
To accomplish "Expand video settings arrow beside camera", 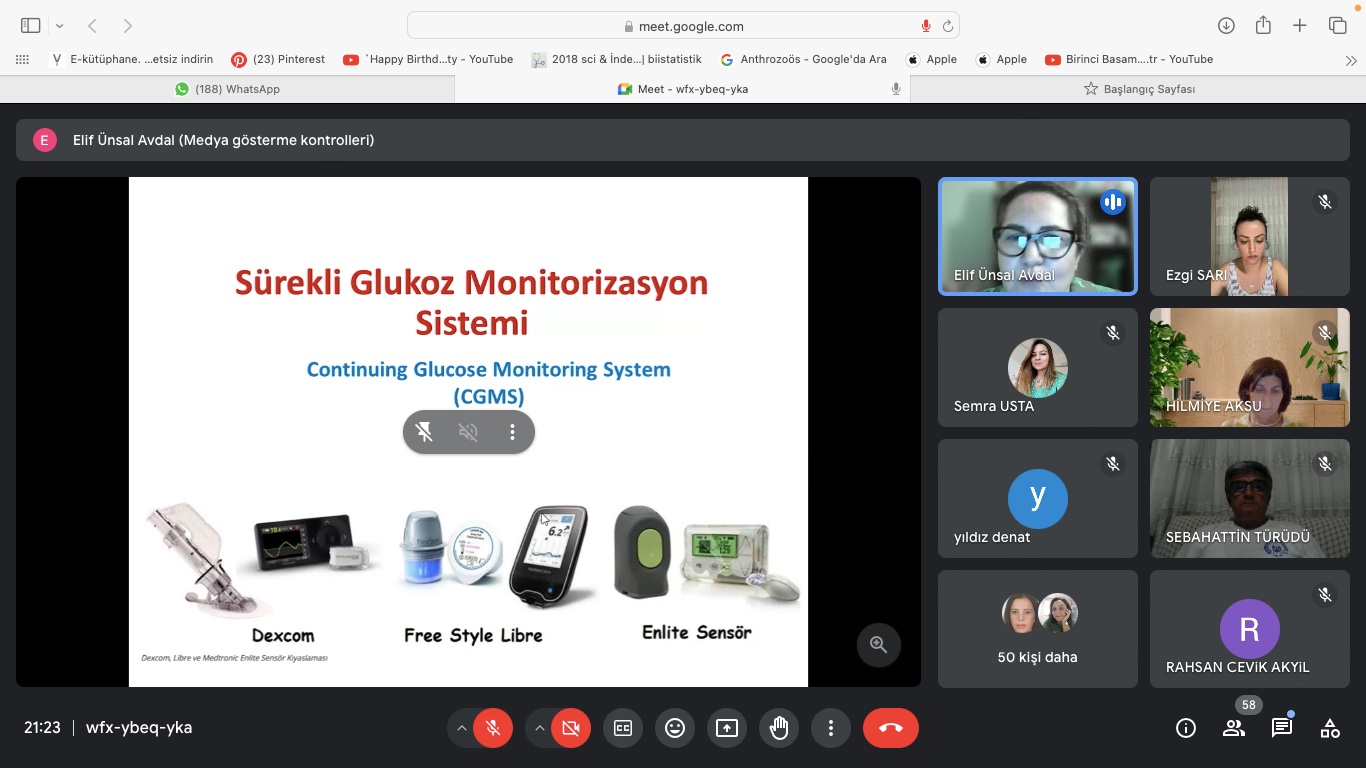I will [539, 728].
